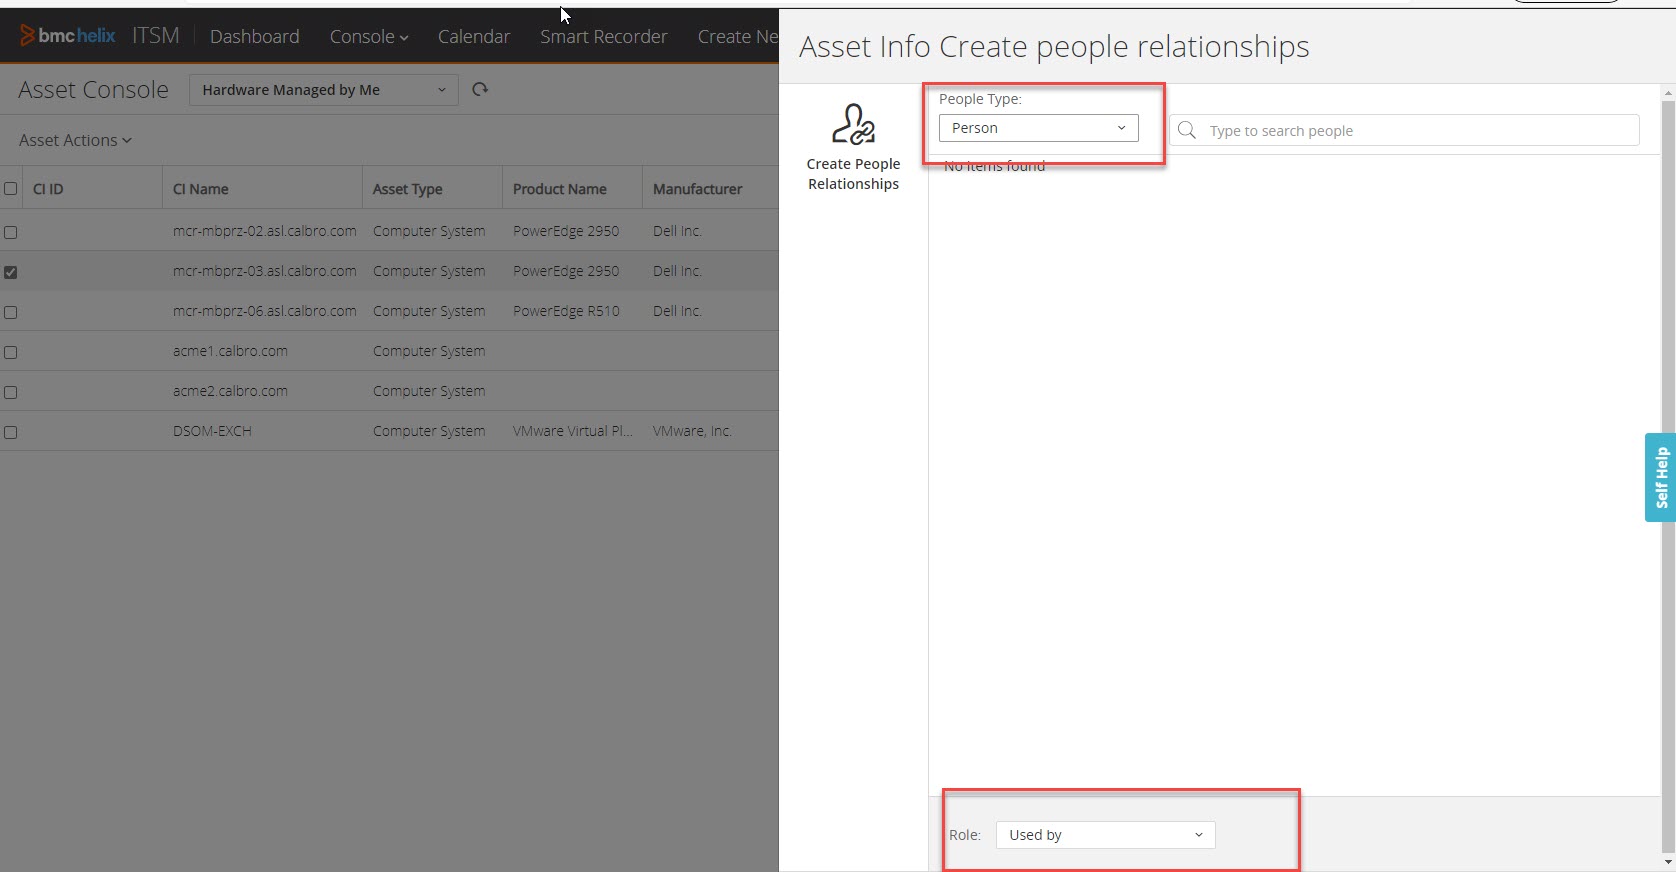1676x872 pixels.
Task: Go to the Dashboard menu item
Action: click(254, 37)
